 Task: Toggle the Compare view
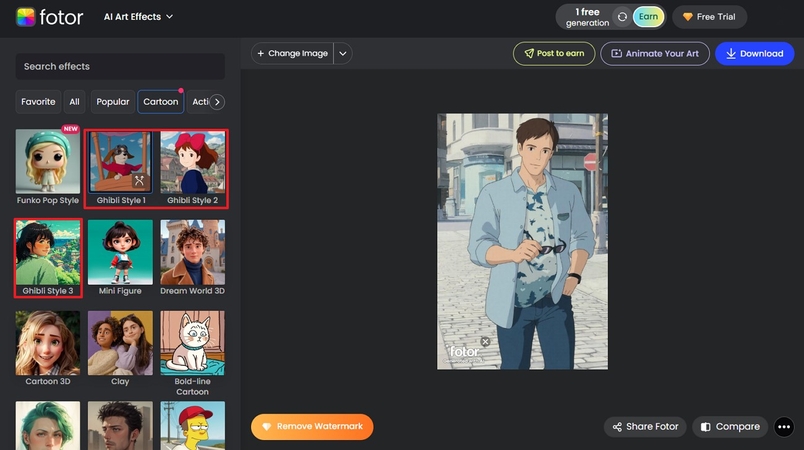coord(730,426)
